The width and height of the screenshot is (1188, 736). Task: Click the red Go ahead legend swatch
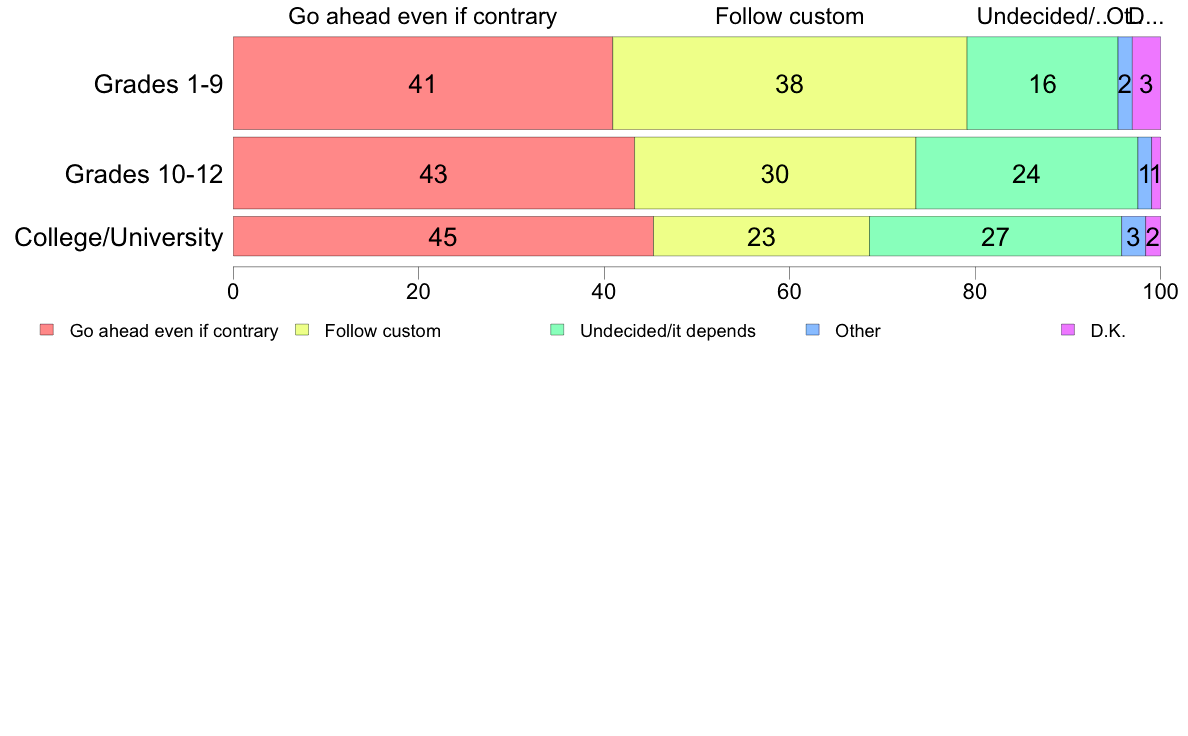[47, 330]
